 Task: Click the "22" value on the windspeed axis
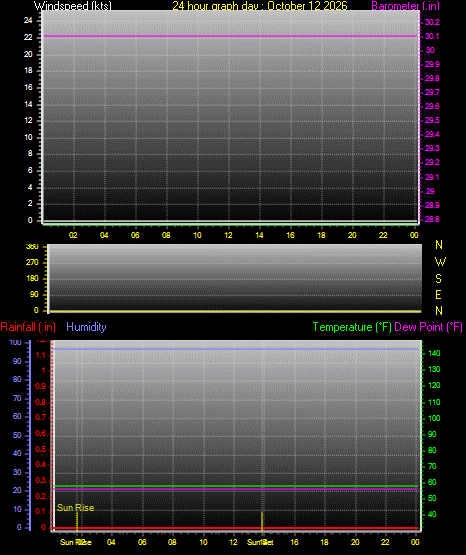28,37
